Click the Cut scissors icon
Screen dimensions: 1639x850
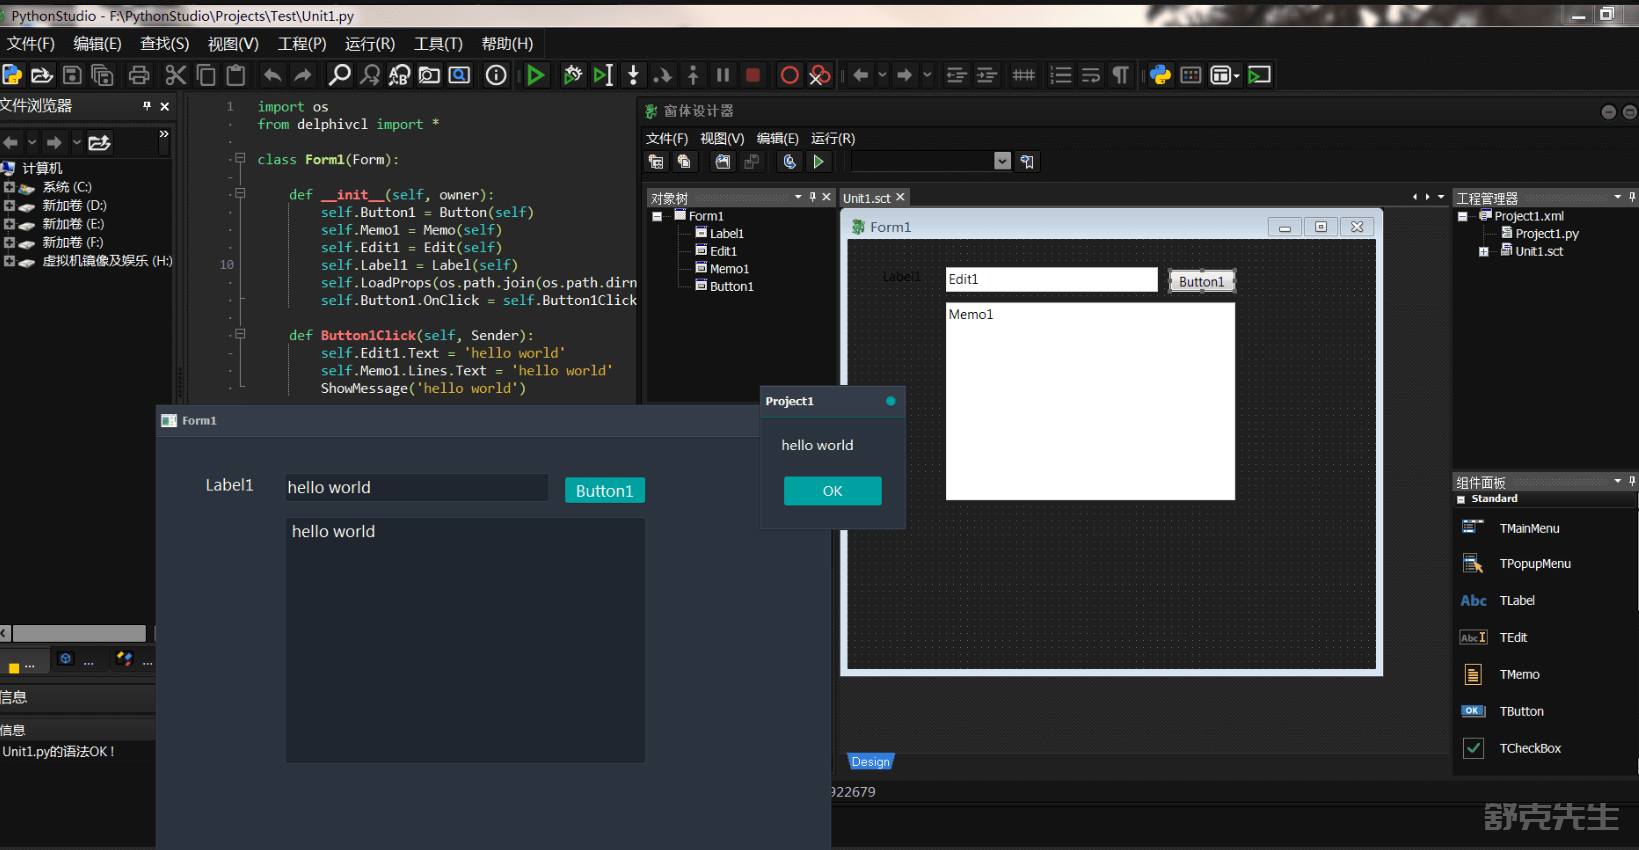pos(176,75)
